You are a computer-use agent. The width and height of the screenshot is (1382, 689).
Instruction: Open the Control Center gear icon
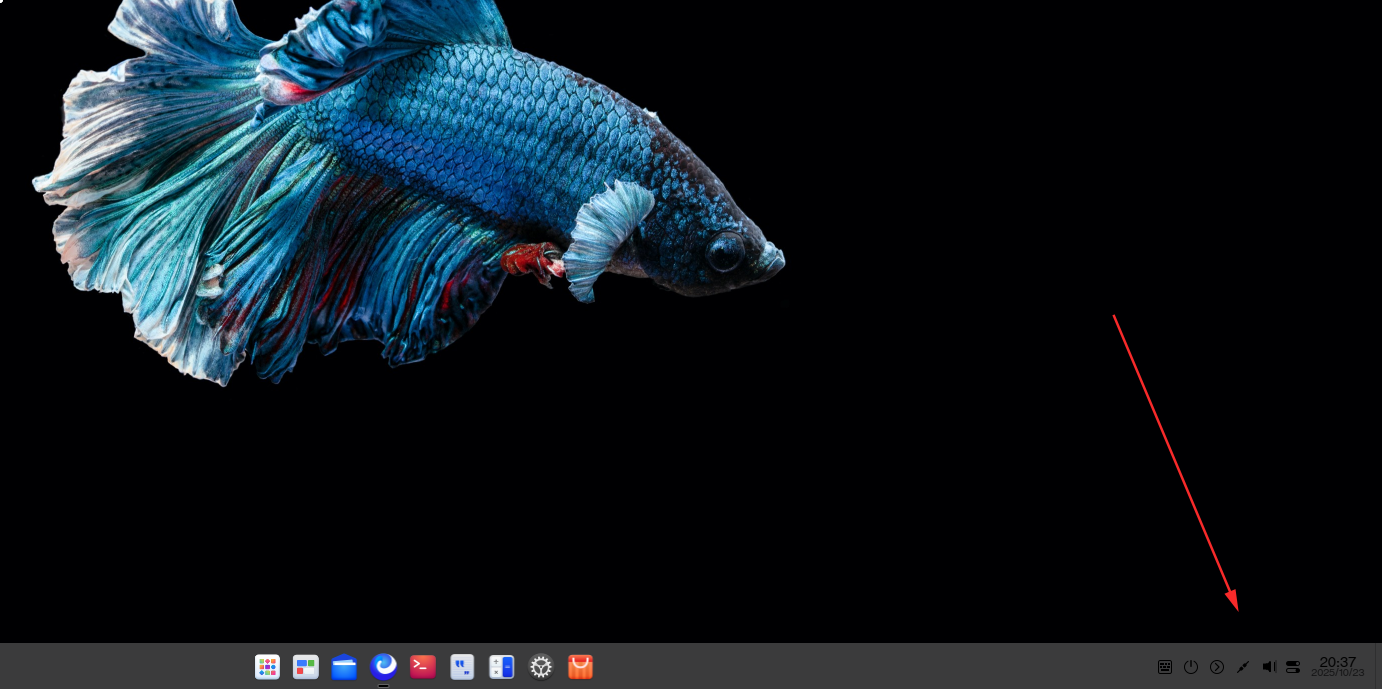[541, 667]
